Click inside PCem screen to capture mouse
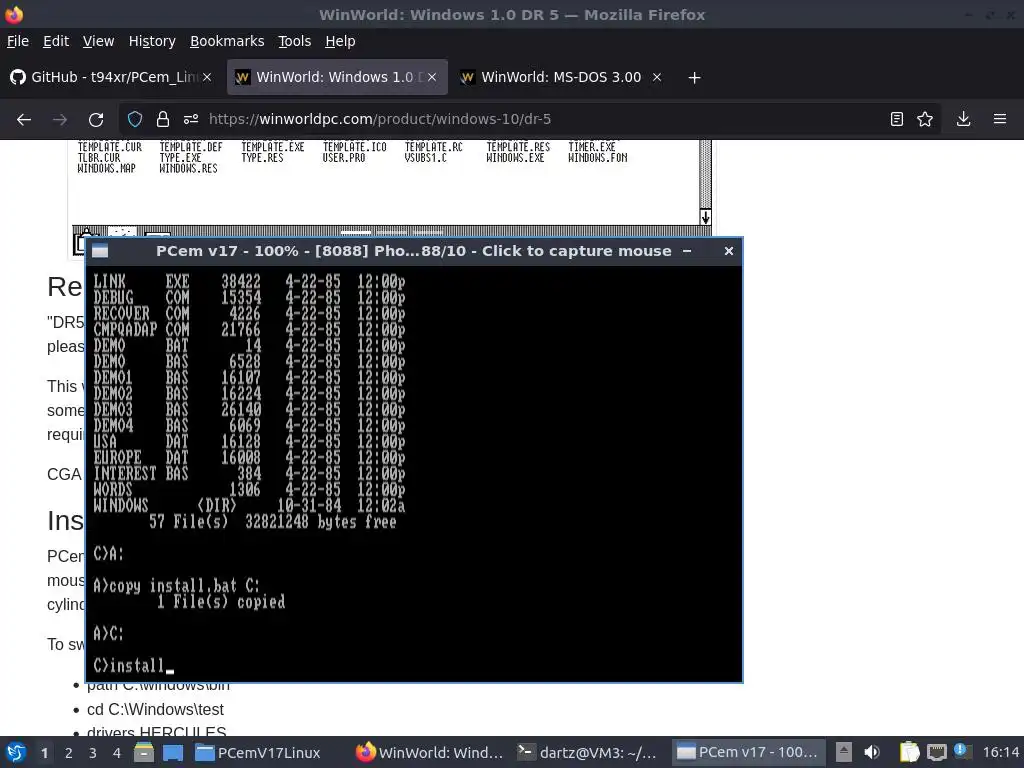Image resolution: width=1024 pixels, height=768 pixels. click(x=414, y=473)
